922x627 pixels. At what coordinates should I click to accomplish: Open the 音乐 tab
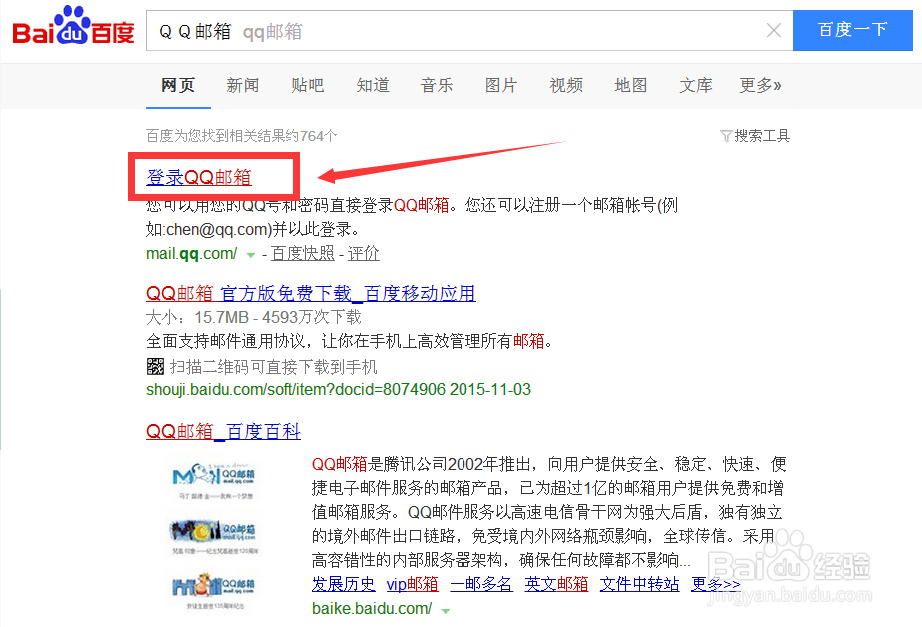pos(437,85)
